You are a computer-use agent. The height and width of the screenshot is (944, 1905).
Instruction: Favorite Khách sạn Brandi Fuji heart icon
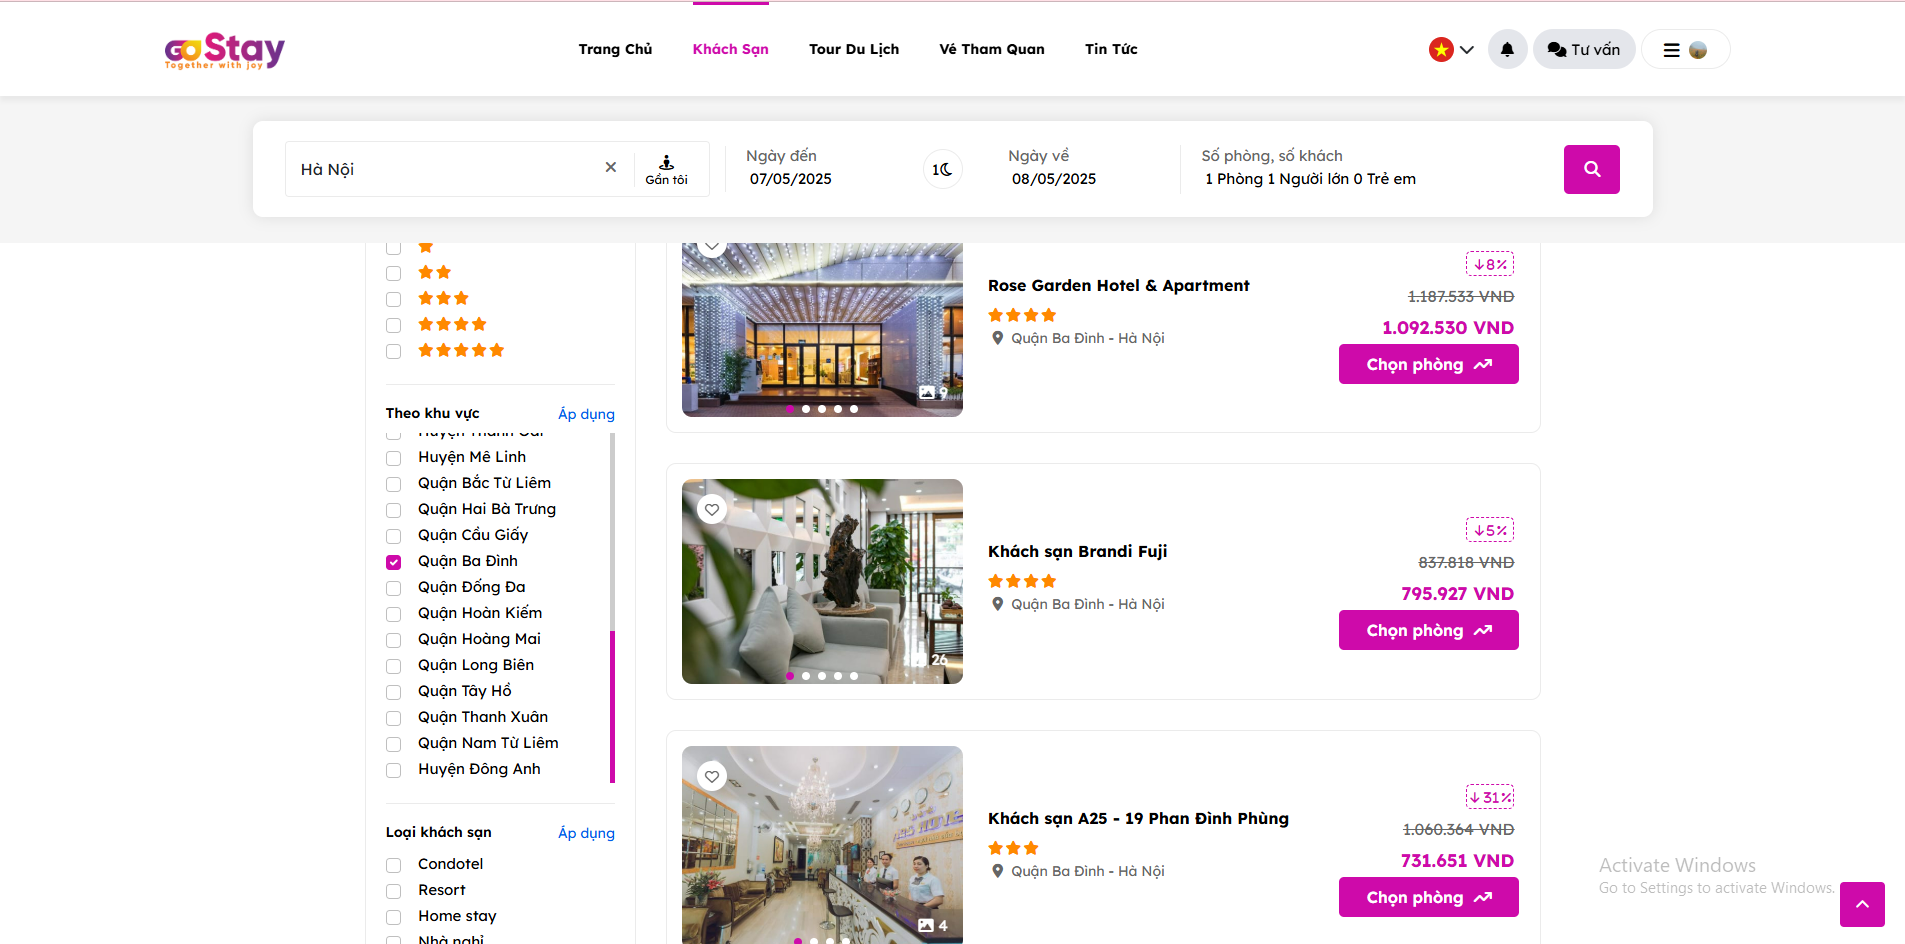coord(712,510)
